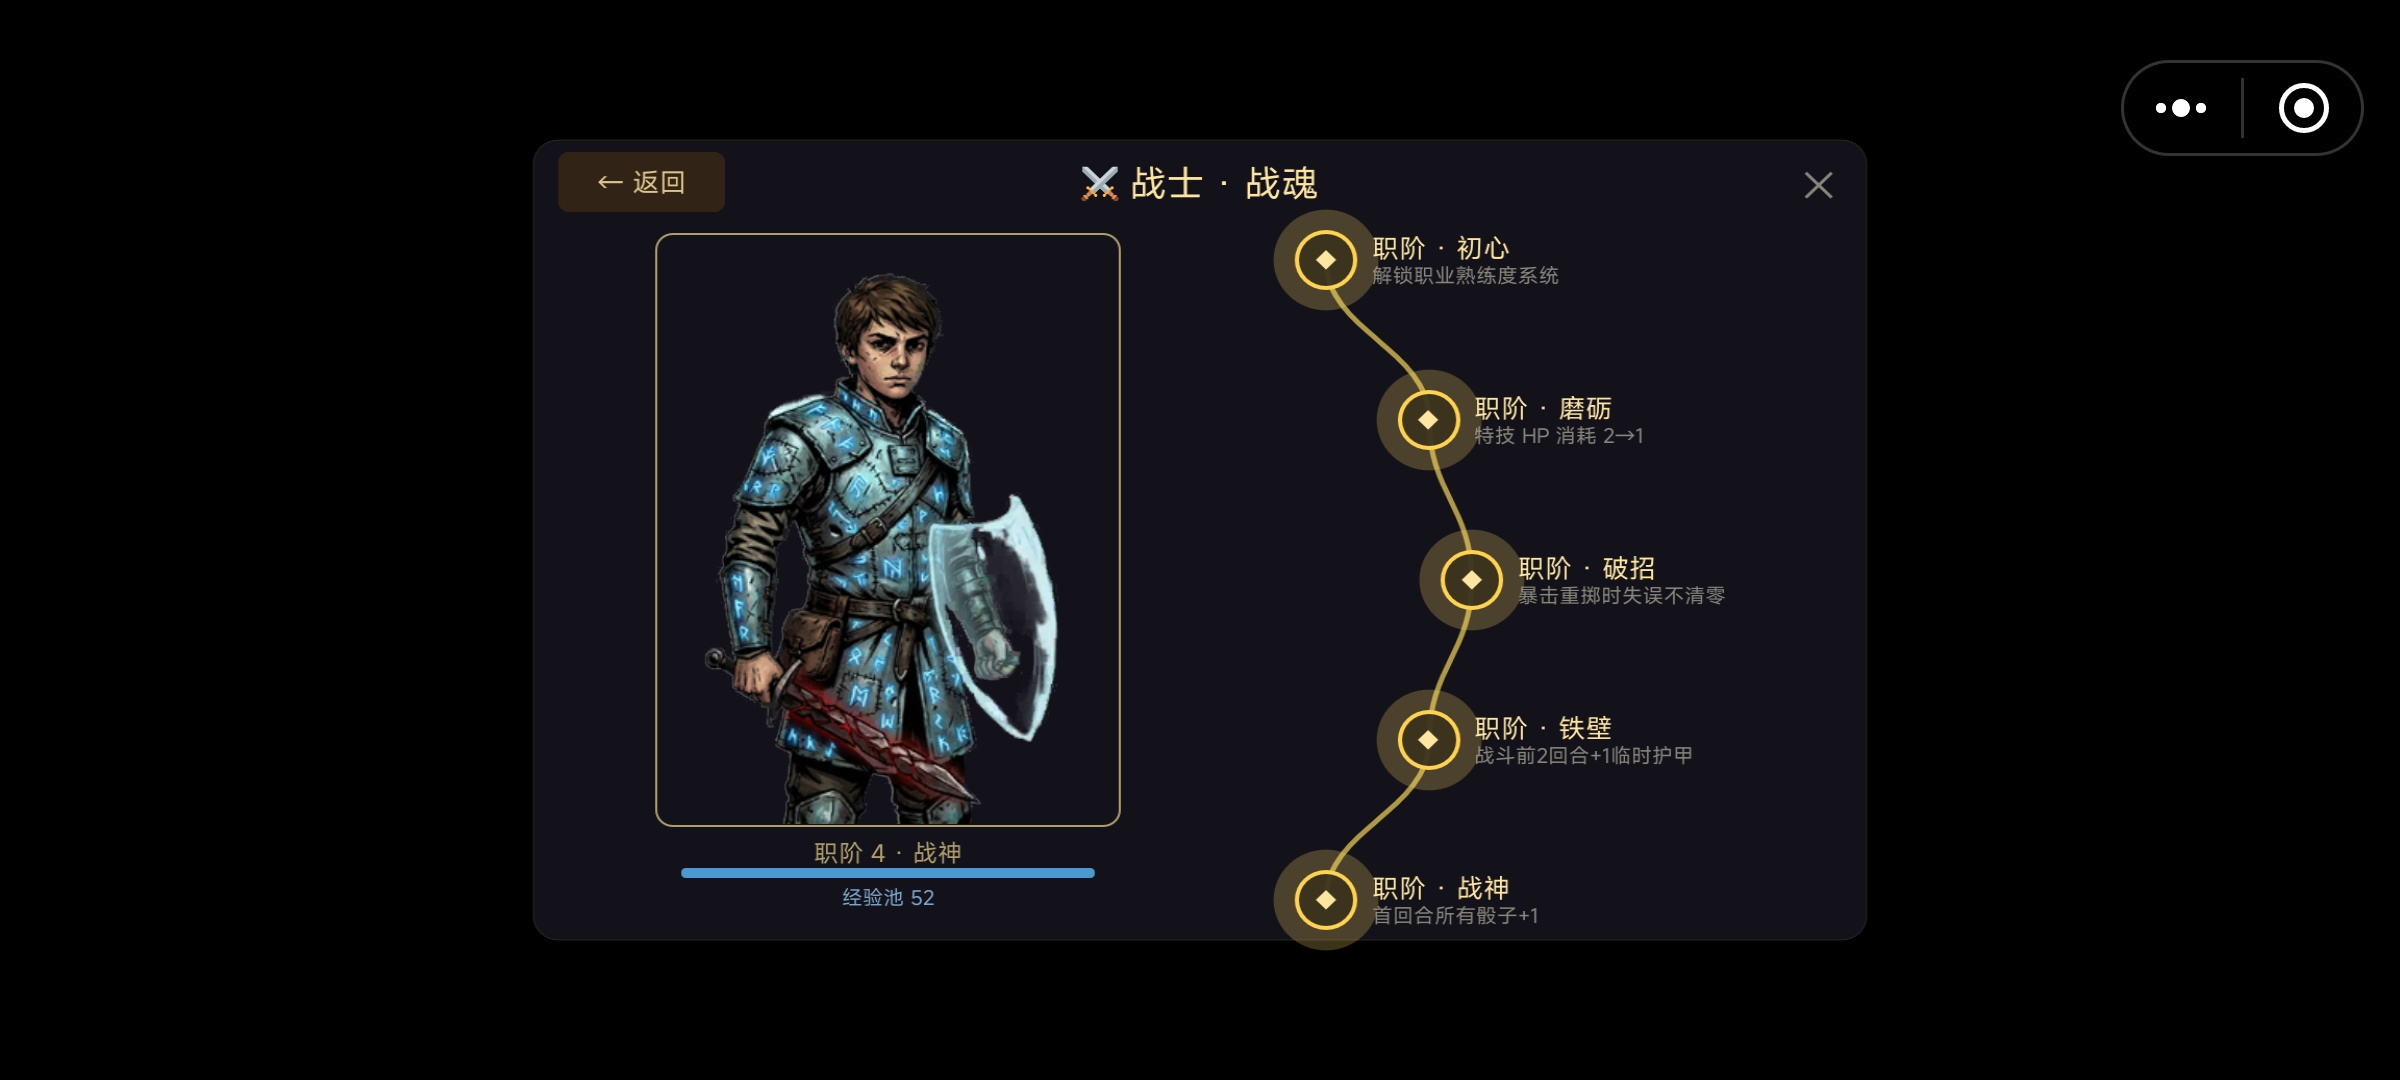Open the 职阶·破招 rank node
Viewport: 2400px width, 1080px height.
coord(1471,580)
